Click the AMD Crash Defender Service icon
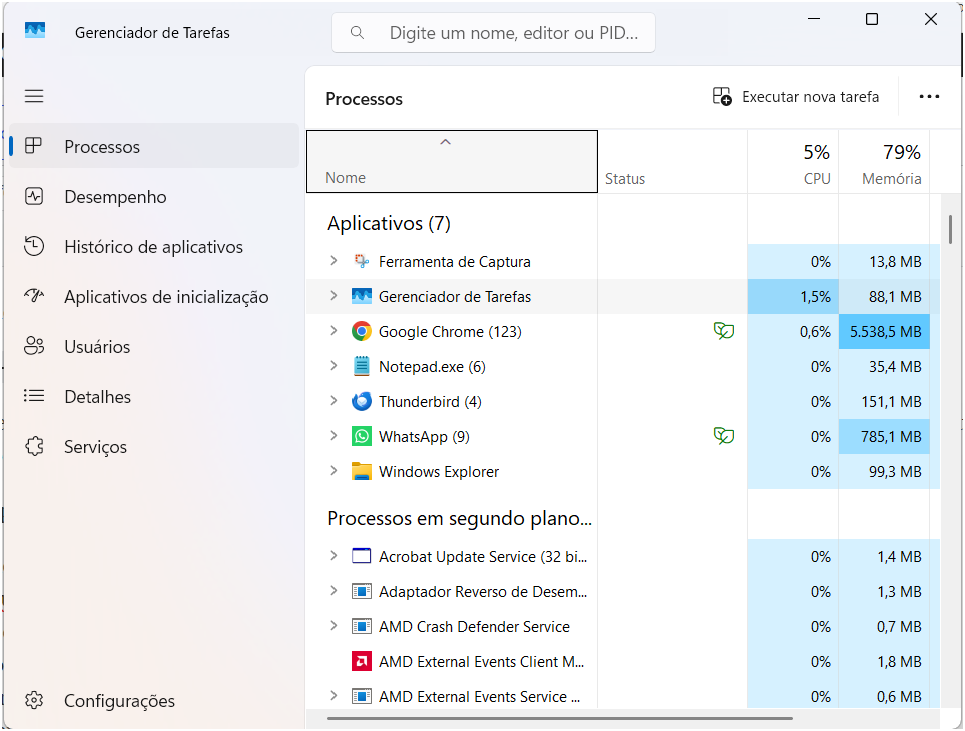The height and width of the screenshot is (731, 965). coord(362,626)
